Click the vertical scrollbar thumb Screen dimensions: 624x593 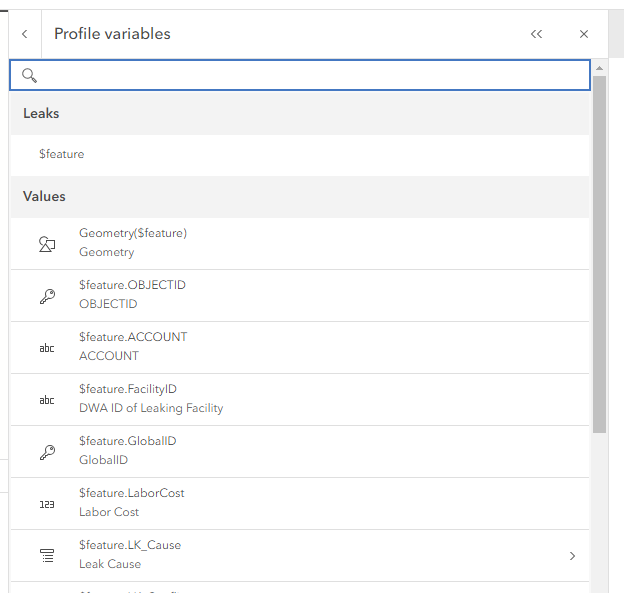coord(599,250)
